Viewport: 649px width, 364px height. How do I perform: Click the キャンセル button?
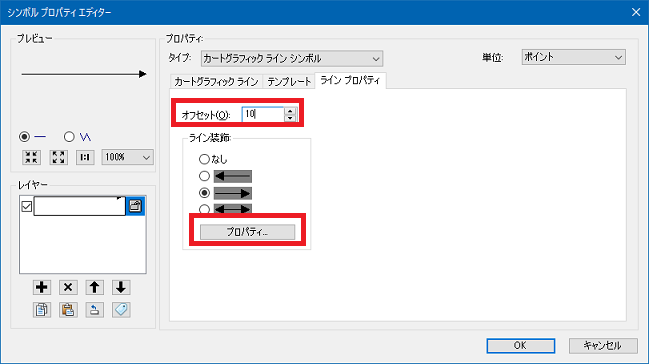pos(603,346)
